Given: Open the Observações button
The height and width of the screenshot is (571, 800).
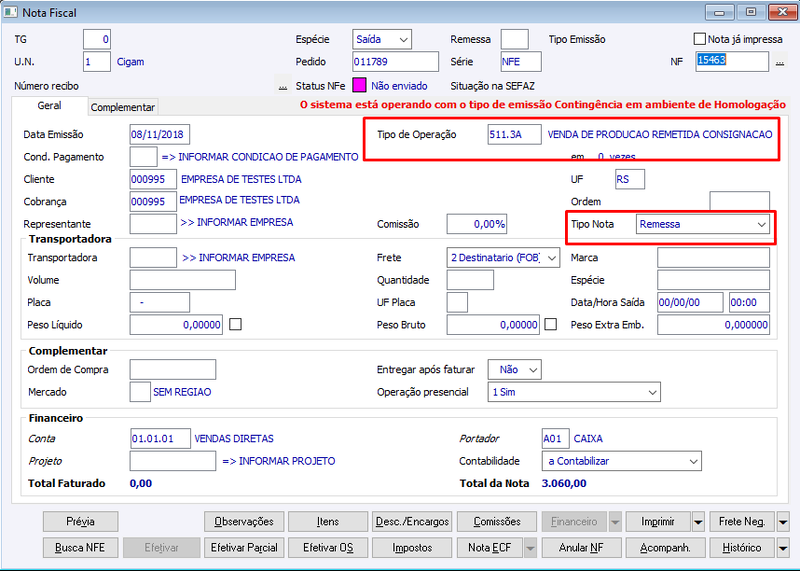Looking at the screenshot, I should (244, 522).
